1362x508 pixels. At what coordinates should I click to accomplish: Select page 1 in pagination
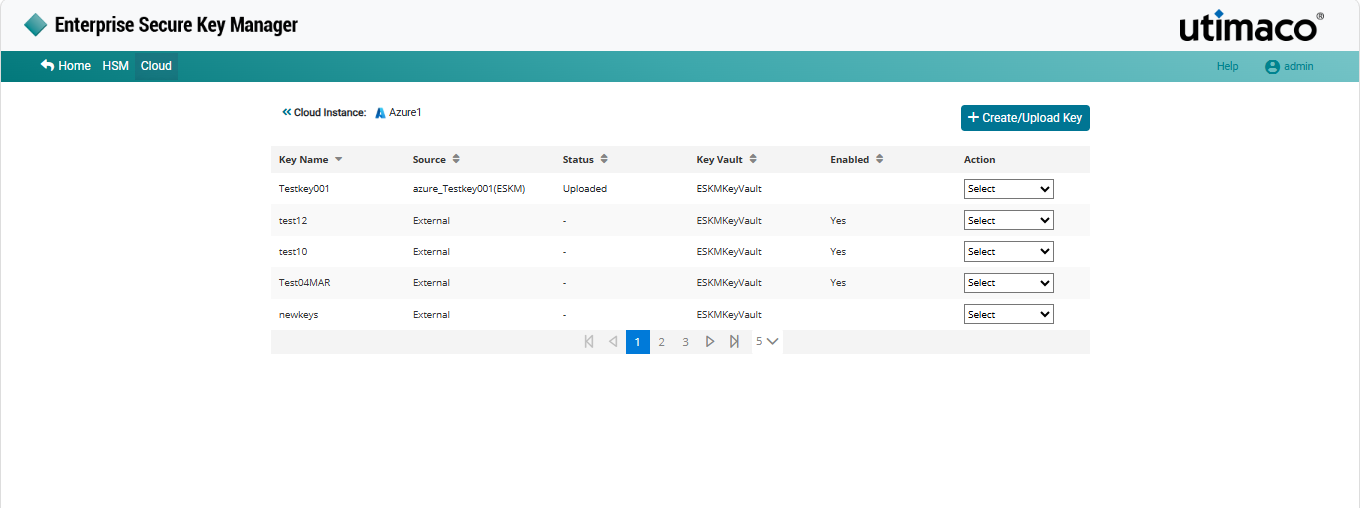pos(638,342)
